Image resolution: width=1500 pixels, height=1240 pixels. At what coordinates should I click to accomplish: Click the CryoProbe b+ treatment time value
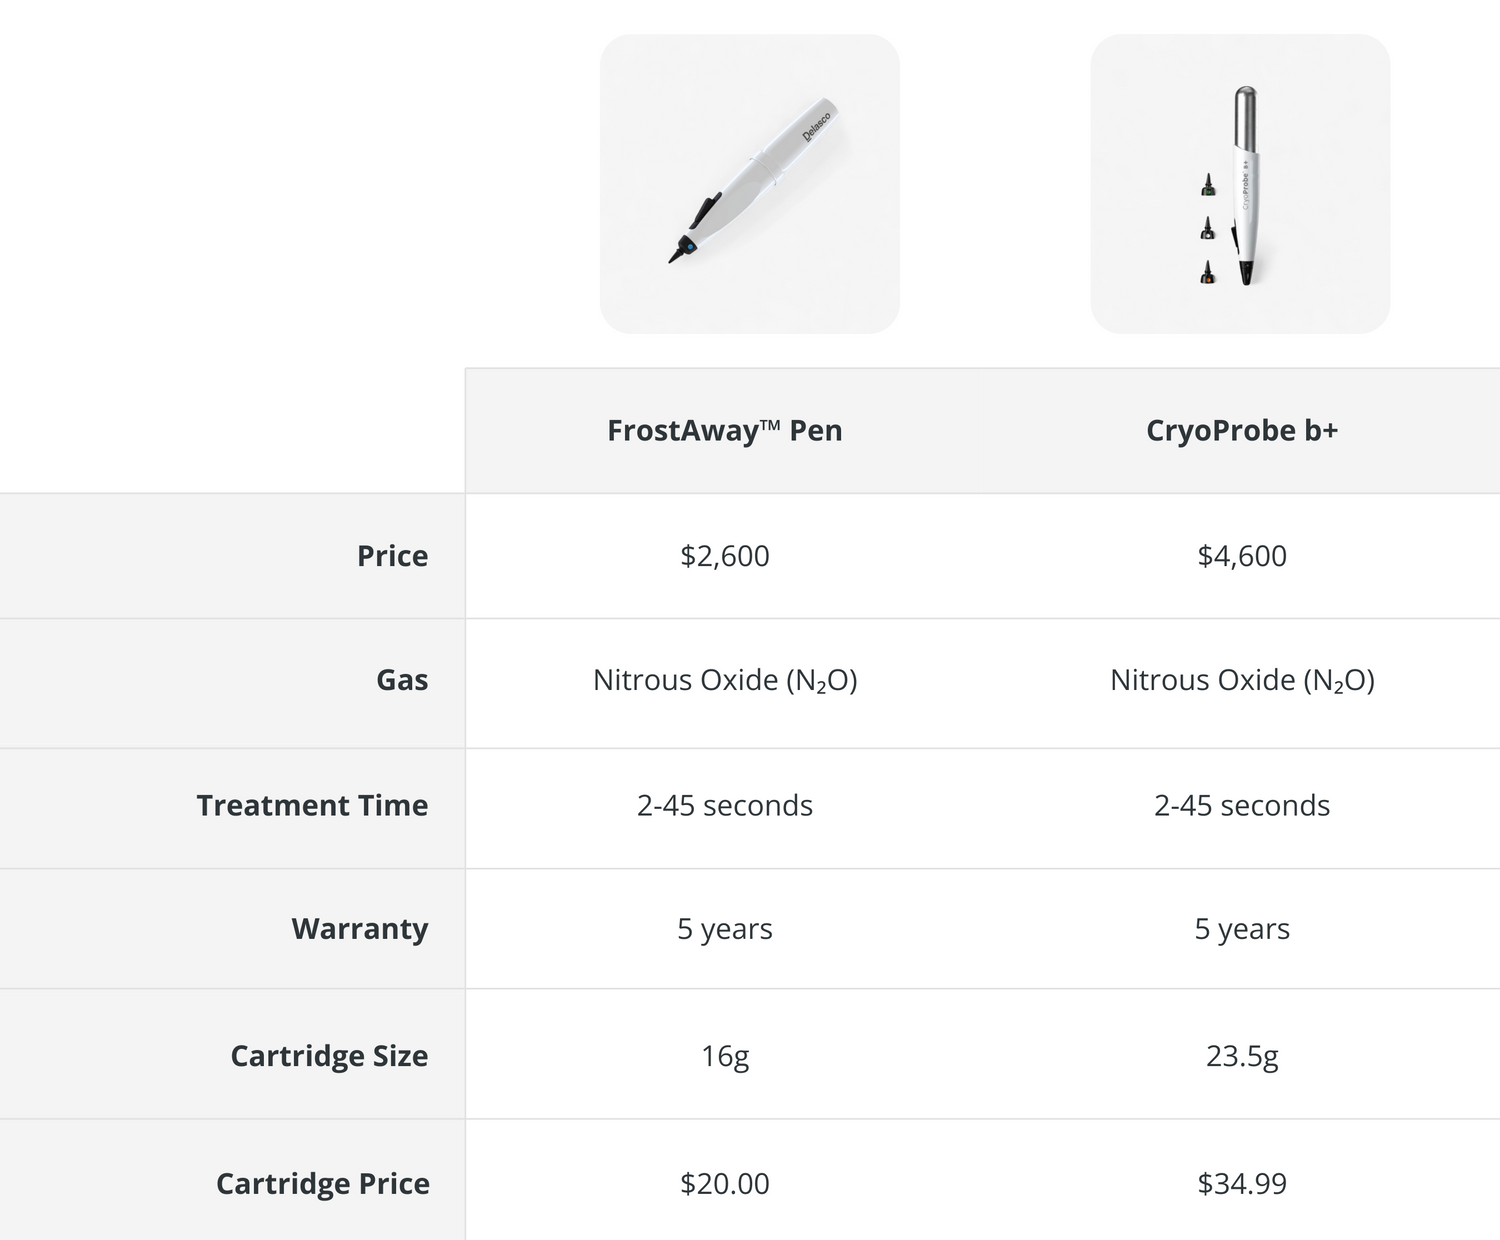1242,806
